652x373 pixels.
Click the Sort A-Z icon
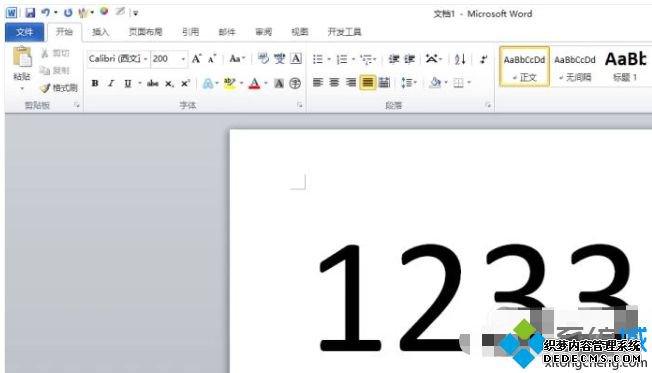point(460,59)
